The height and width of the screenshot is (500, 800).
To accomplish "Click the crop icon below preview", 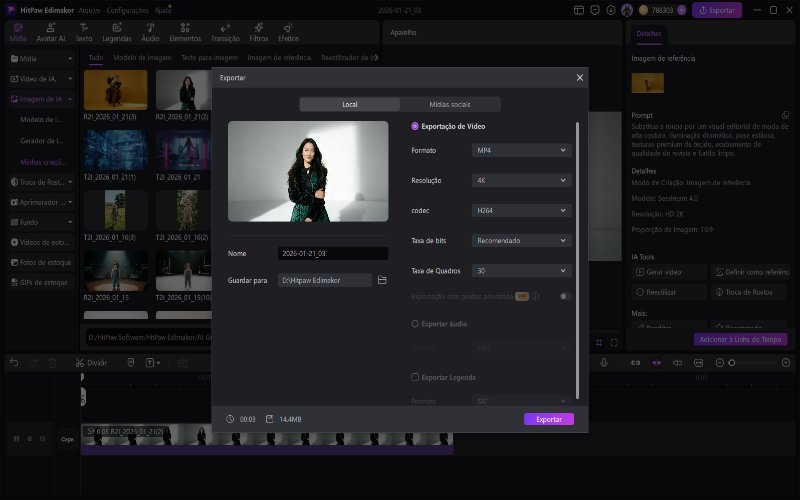I will click(599, 343).
